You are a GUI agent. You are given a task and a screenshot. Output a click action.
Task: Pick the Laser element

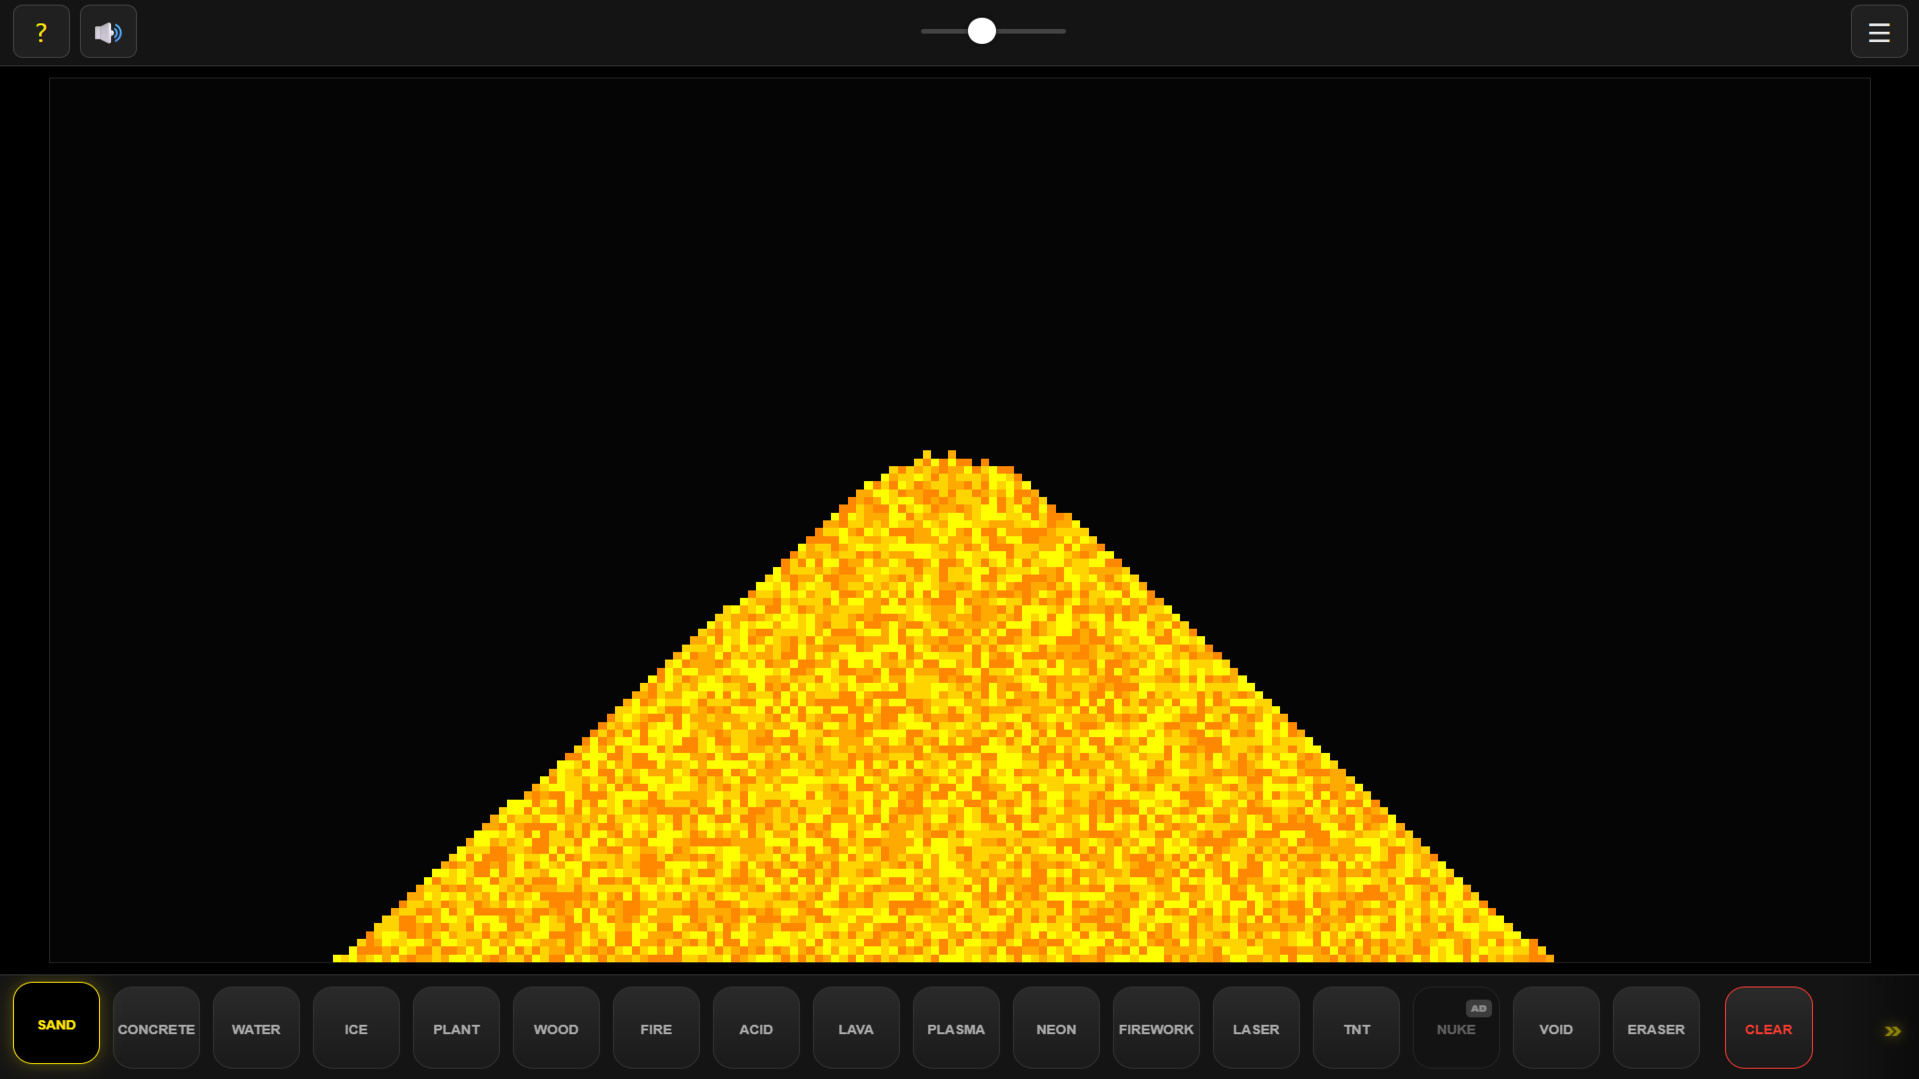click(x=1255, y=1028)
